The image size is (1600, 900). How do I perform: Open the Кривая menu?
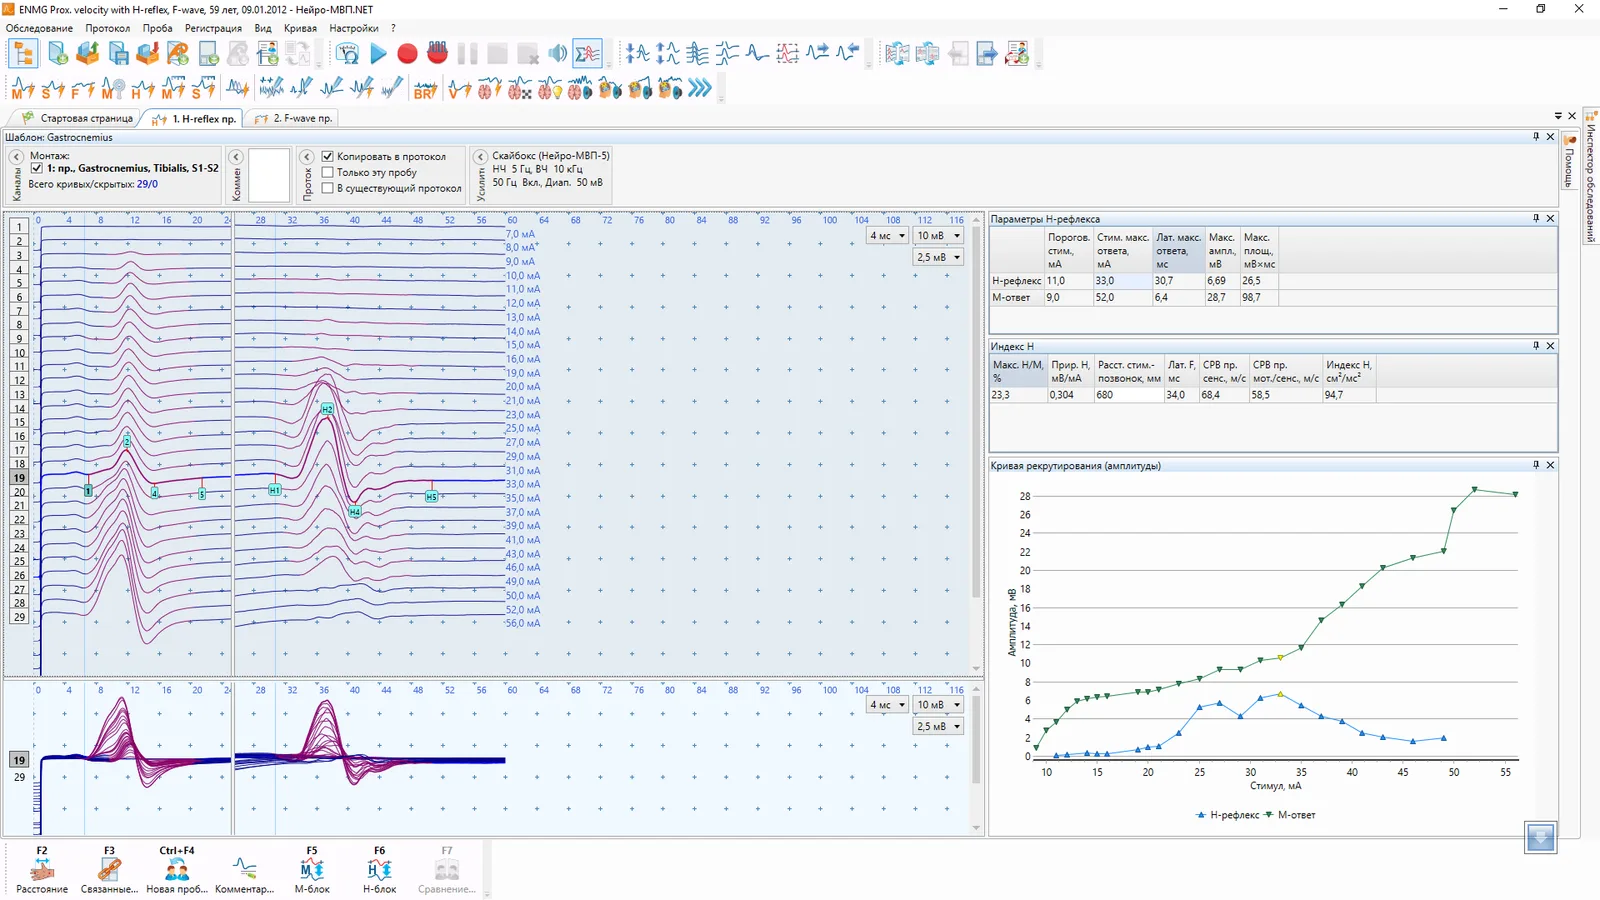[300, 28]
